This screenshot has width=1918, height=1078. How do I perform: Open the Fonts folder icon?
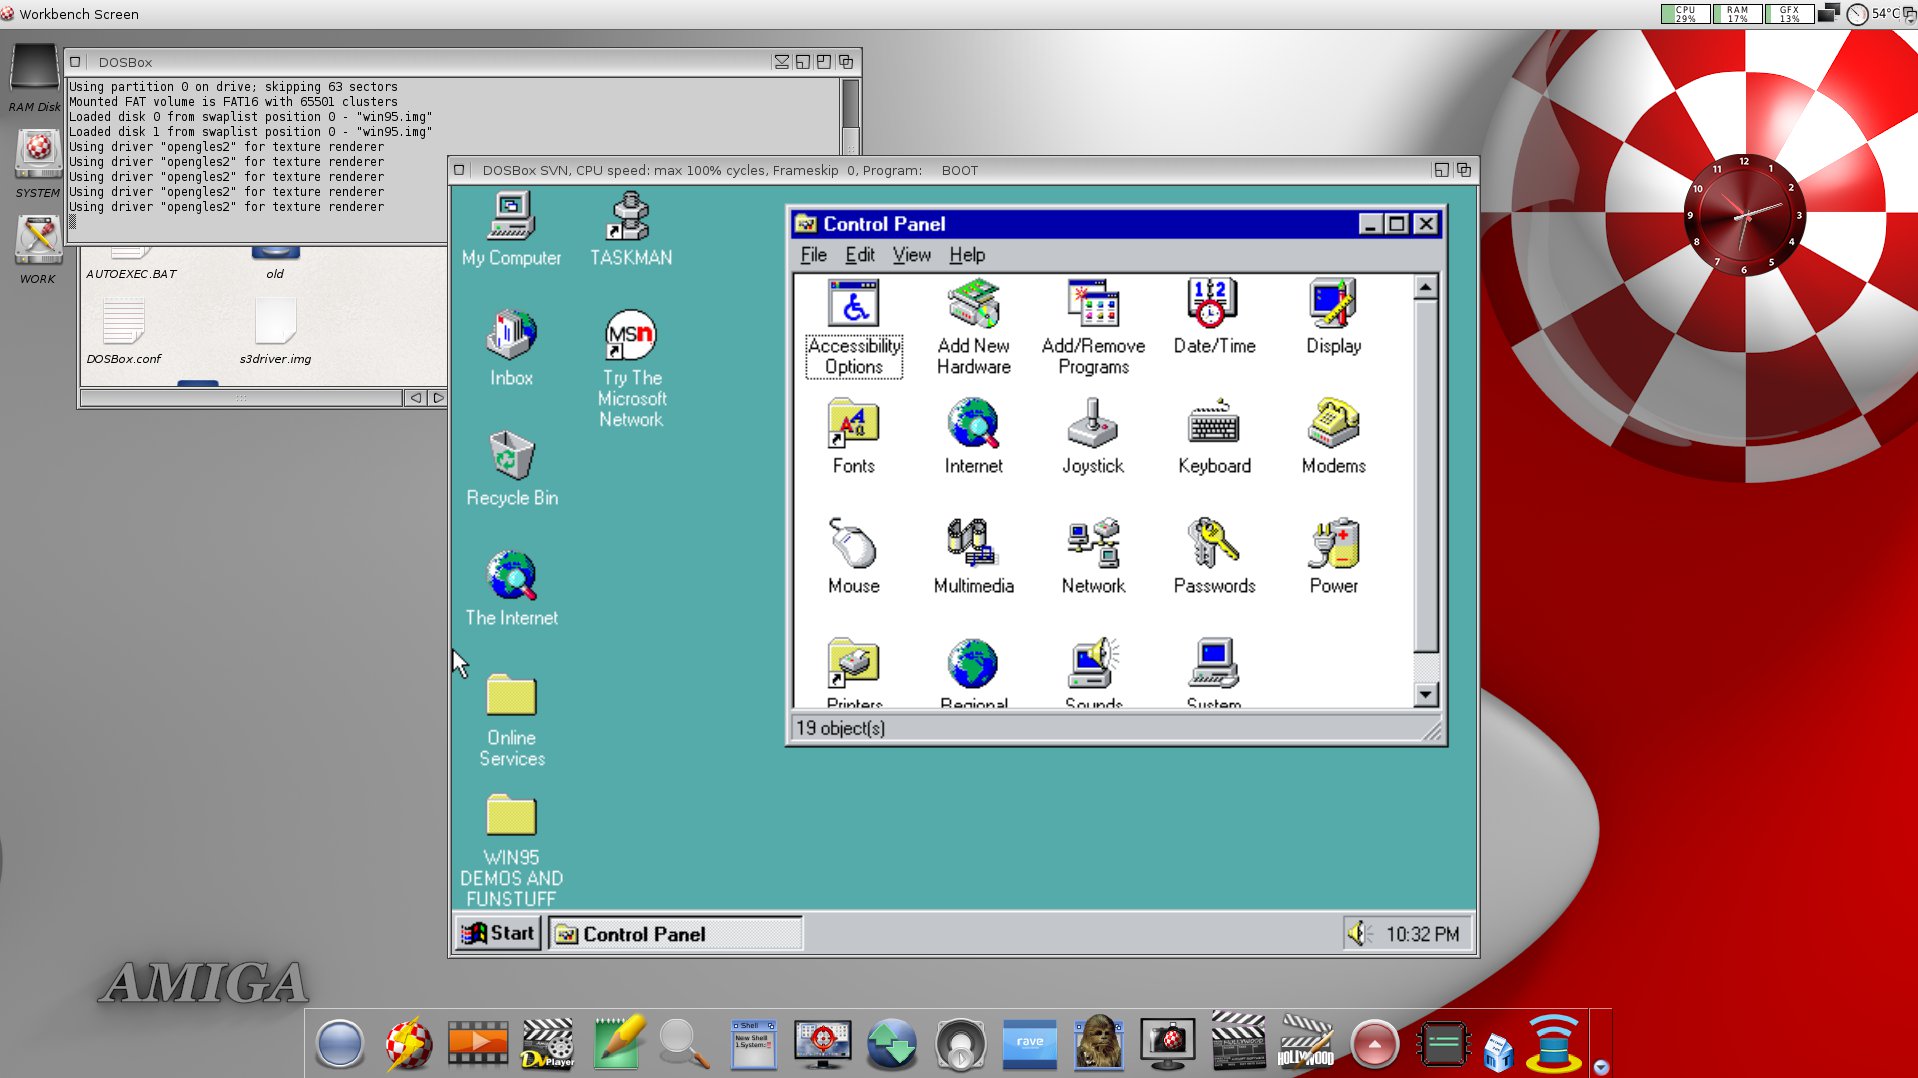(853, 437)
